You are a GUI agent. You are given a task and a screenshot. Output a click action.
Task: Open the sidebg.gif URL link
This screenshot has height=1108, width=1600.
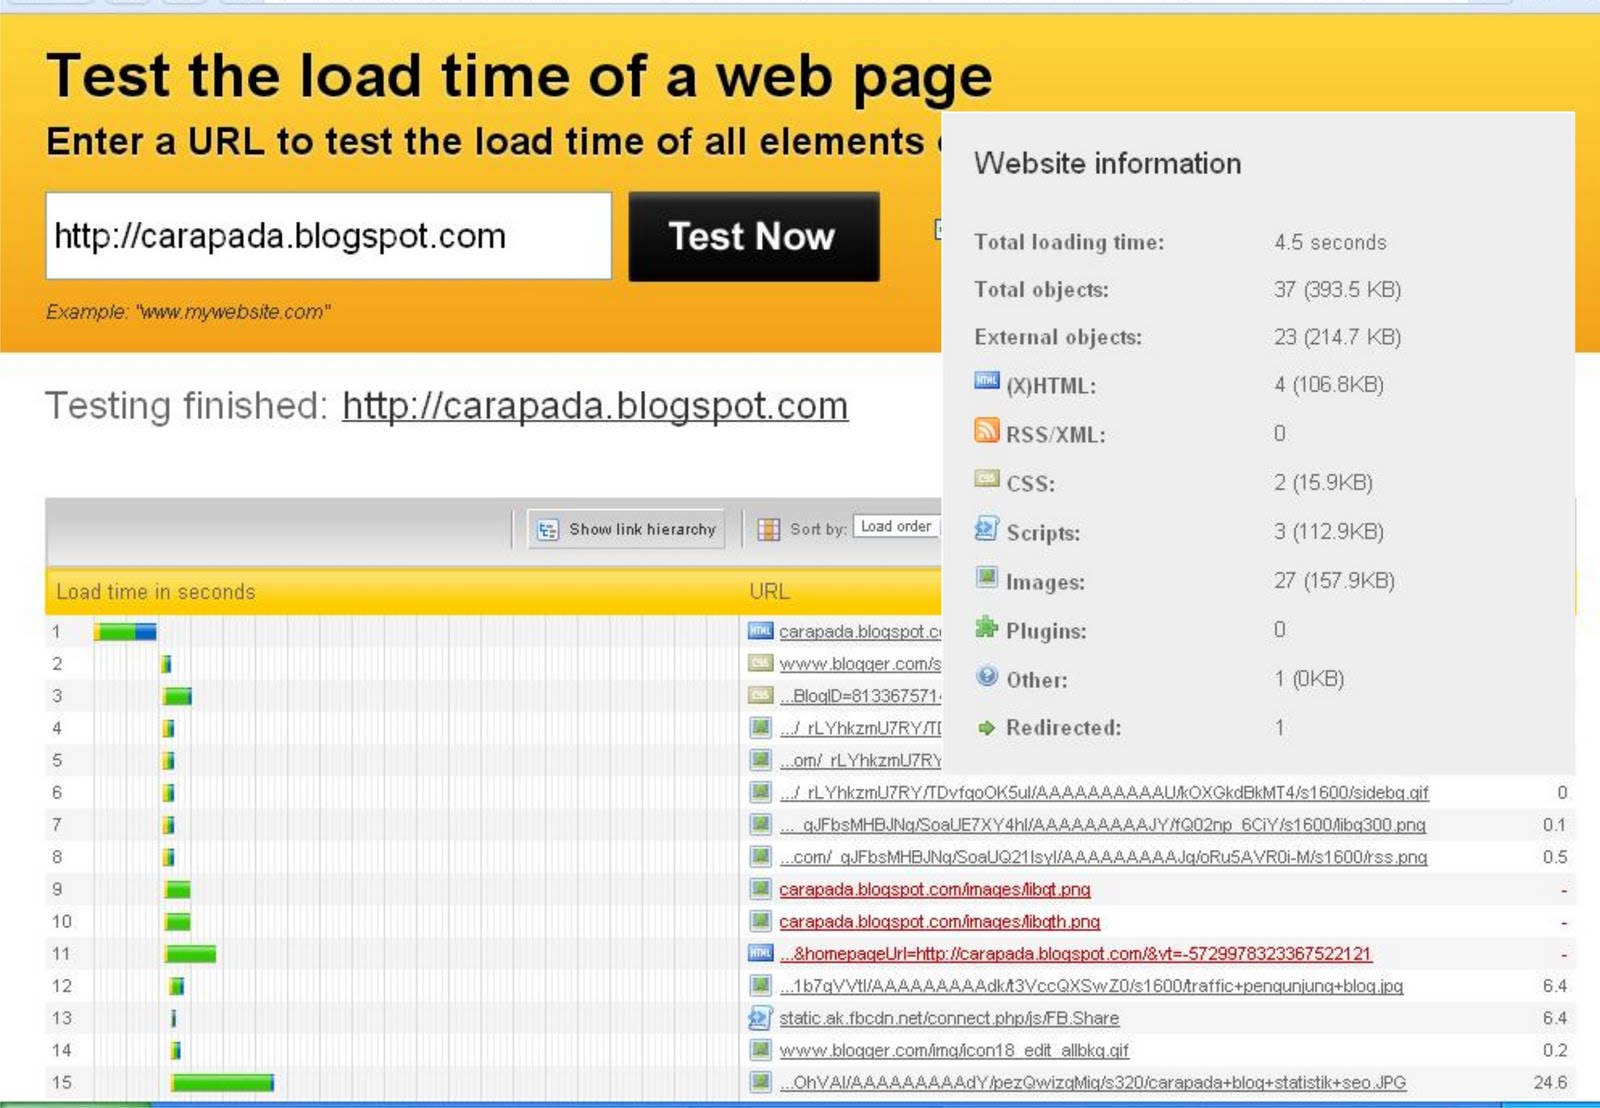[1104, 793]
